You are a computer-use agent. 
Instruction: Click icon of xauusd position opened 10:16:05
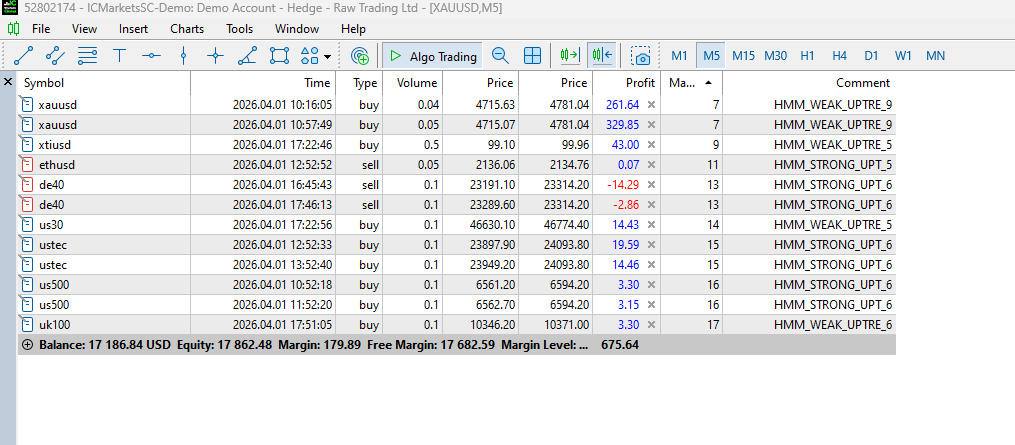point(27,104)
